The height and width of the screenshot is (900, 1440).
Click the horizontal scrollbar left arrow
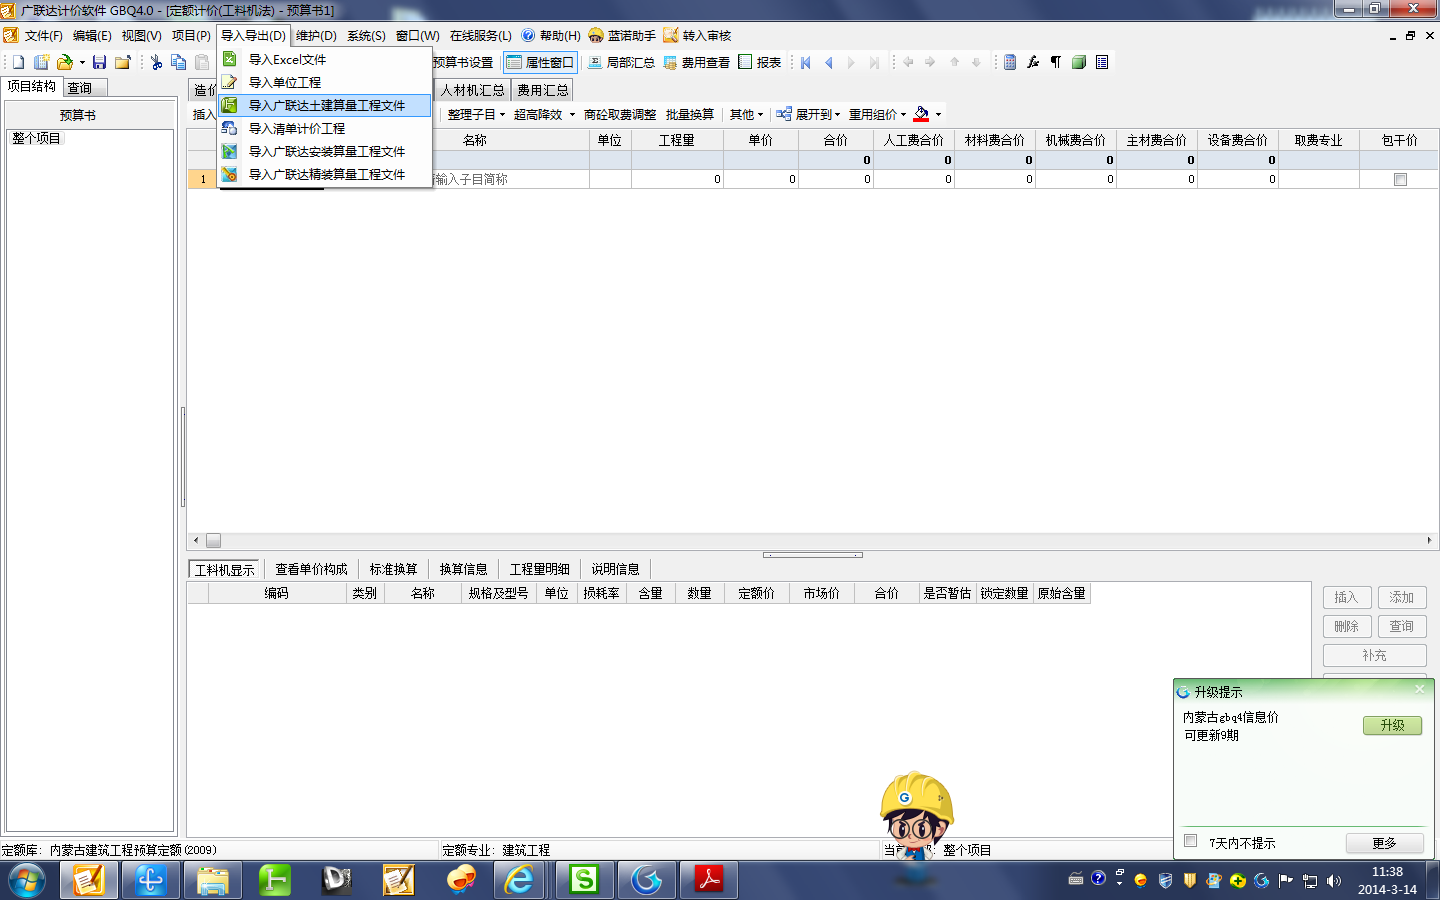(x=196, y=540)
